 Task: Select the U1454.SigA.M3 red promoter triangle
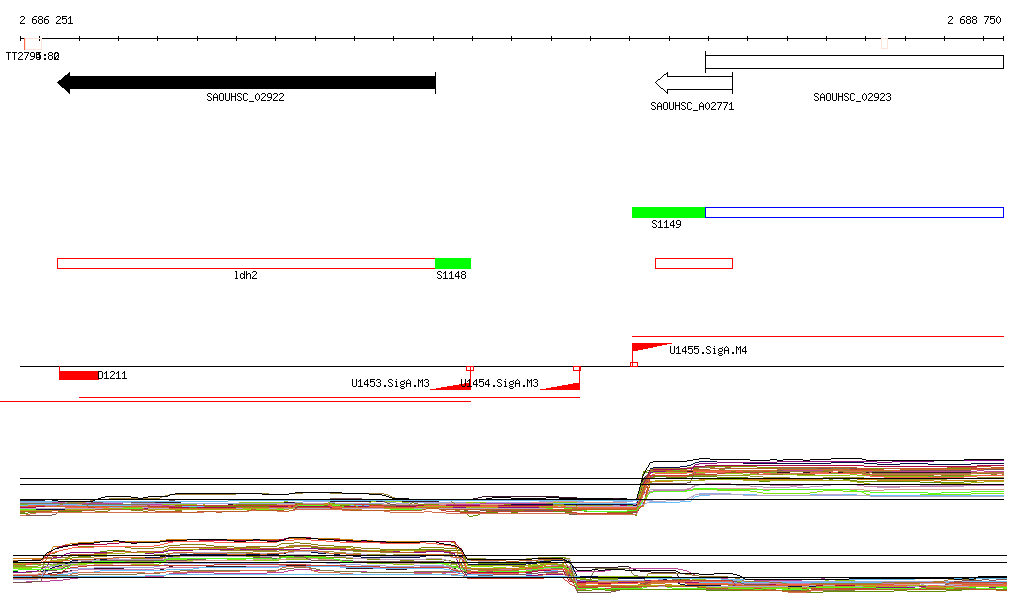561,386
